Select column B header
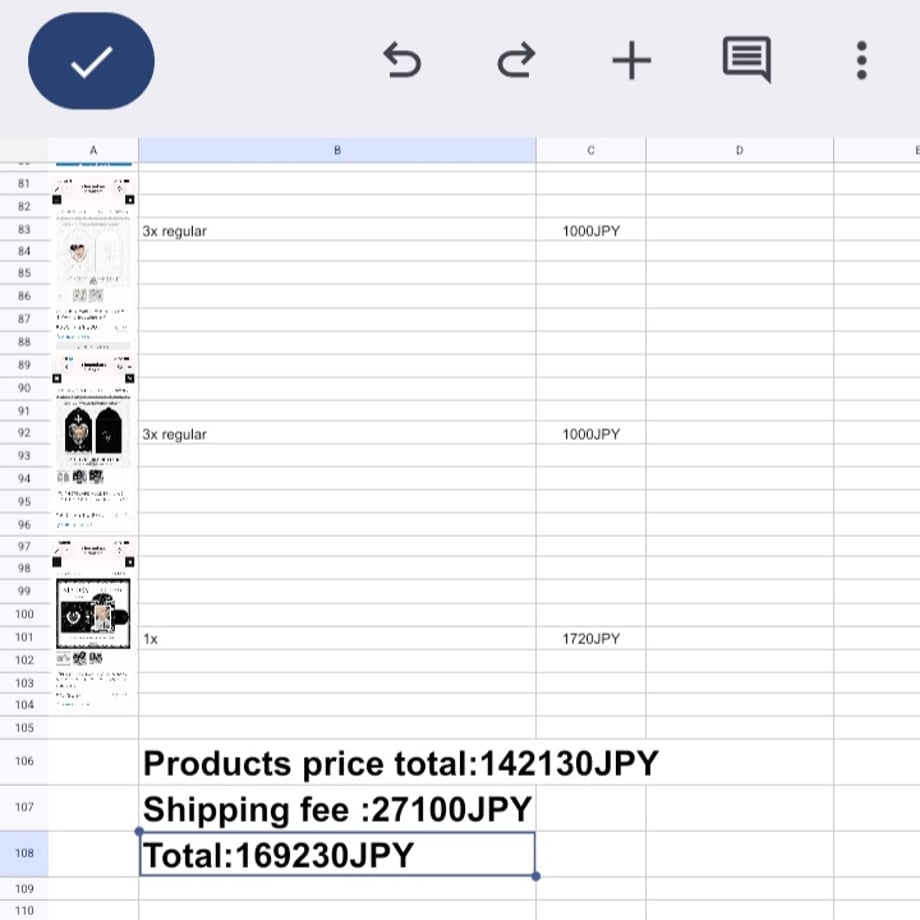920x920 pixels. 337,150
